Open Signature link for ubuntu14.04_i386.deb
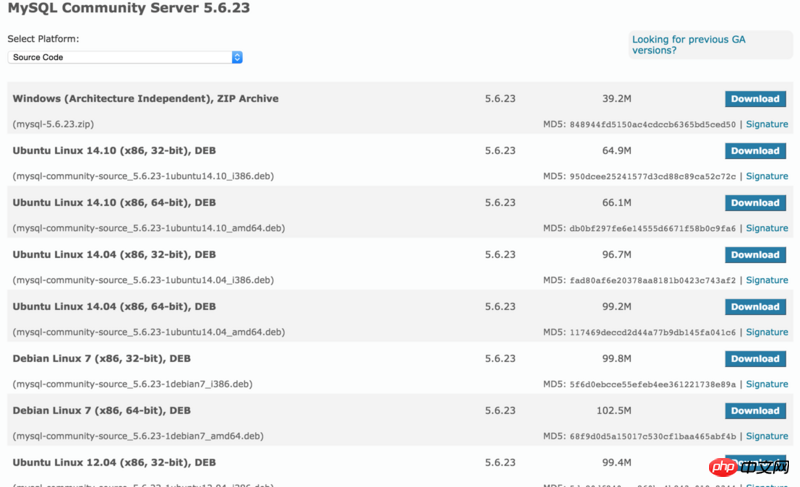The width and height of the screenshot is (800, 487). (767, 280)
